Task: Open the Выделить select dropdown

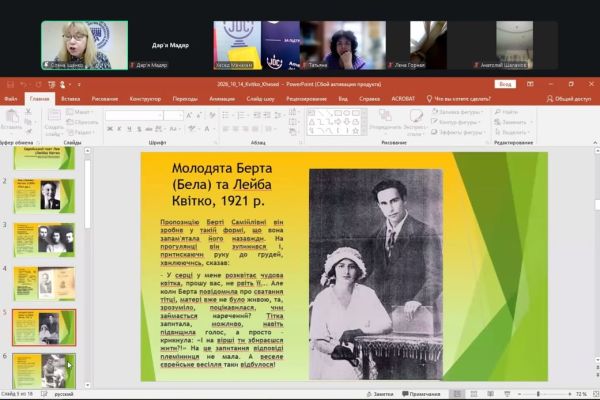Action: click(513, 132)
